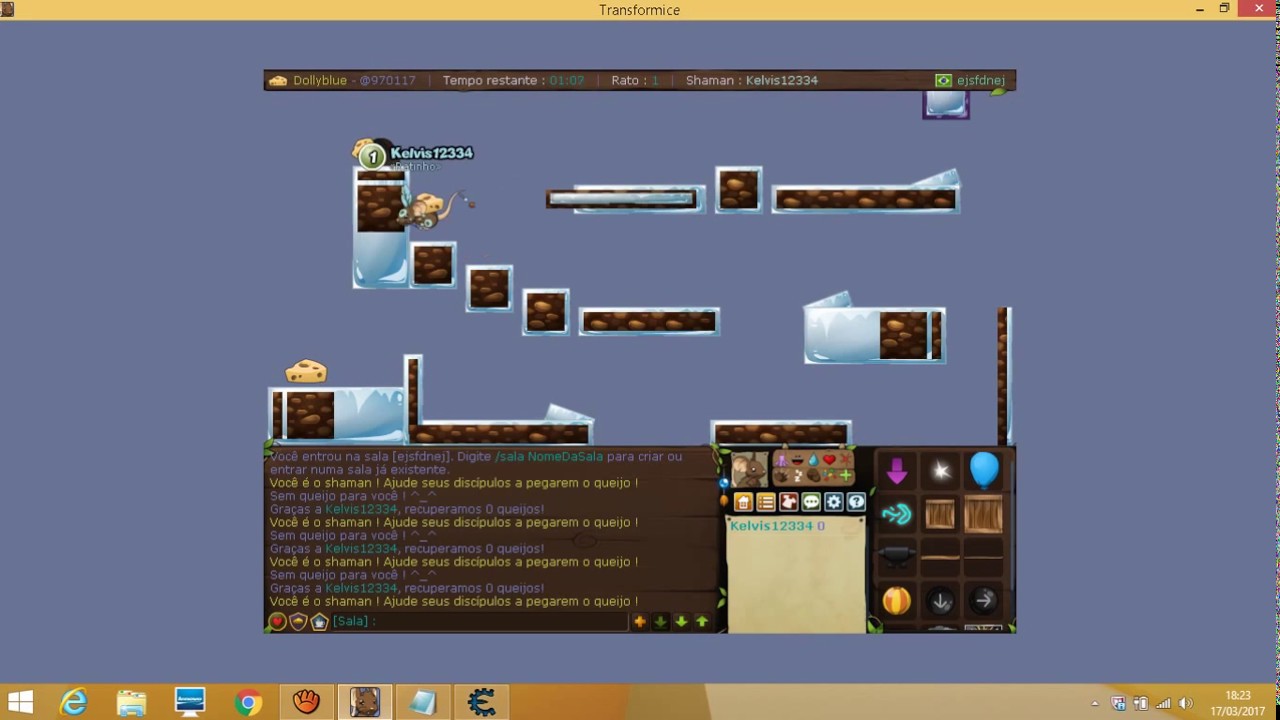
Task: Select the long wooden plank item
Action: [984, 557]
